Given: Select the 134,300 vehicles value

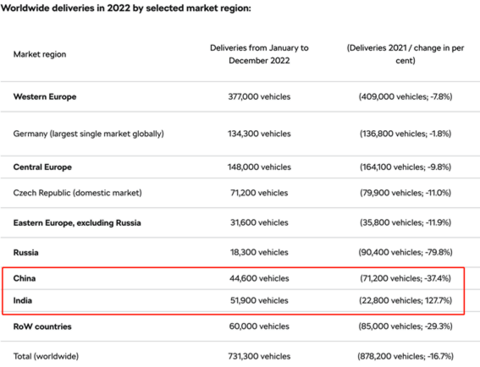Looking at the screenshot, I should point(259,134).
